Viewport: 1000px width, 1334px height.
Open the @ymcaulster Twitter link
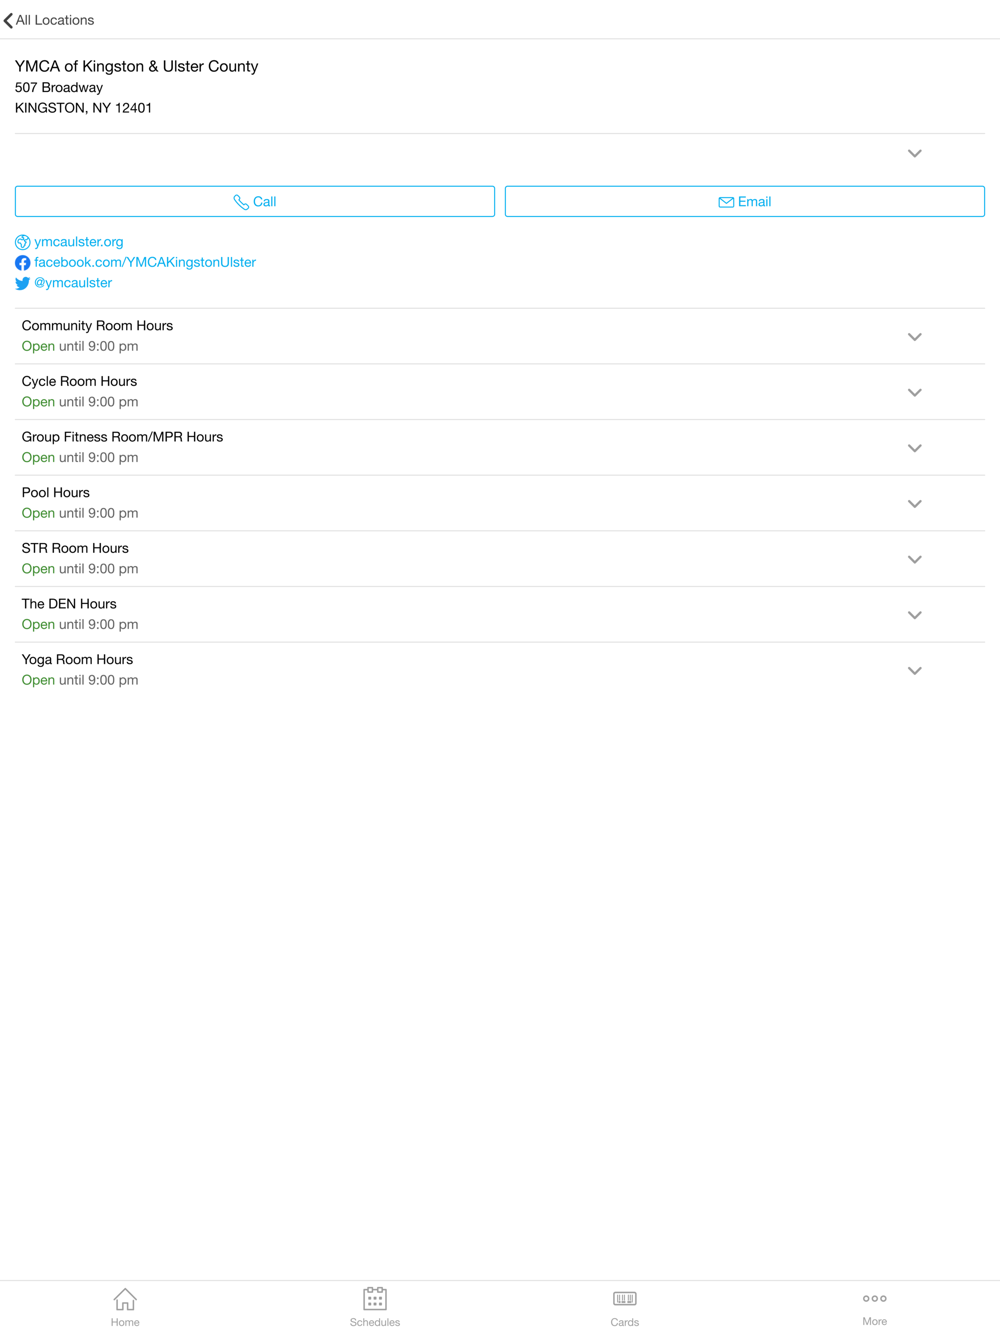(x=73, y=283)
